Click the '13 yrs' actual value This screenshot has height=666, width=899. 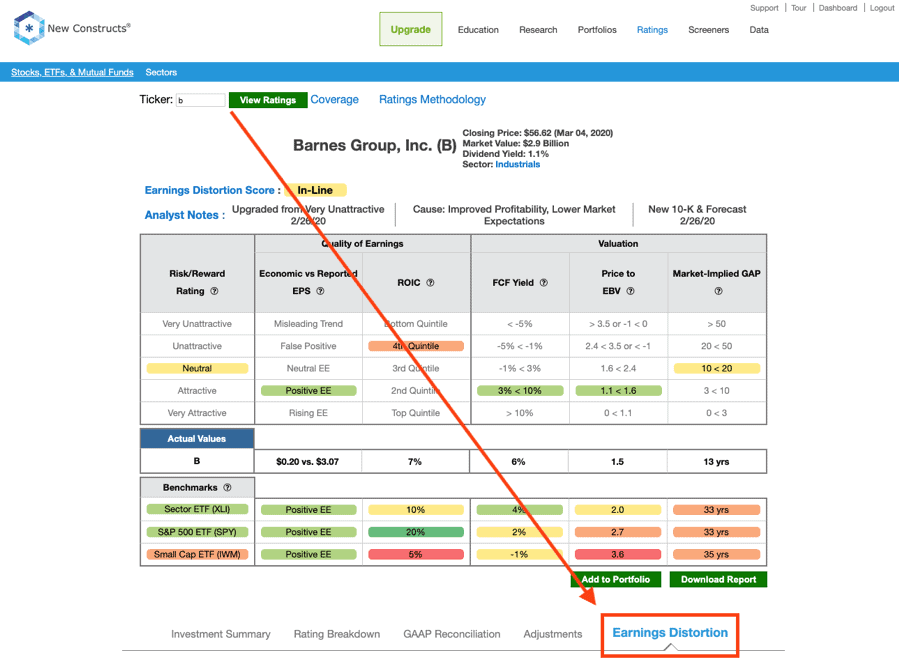(x=717, y=461)
